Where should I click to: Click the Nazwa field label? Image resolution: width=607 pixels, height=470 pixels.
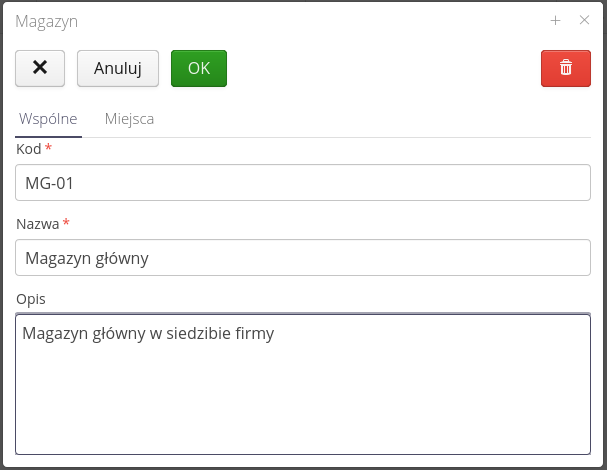pyautogui.click(x=38, y=224)
